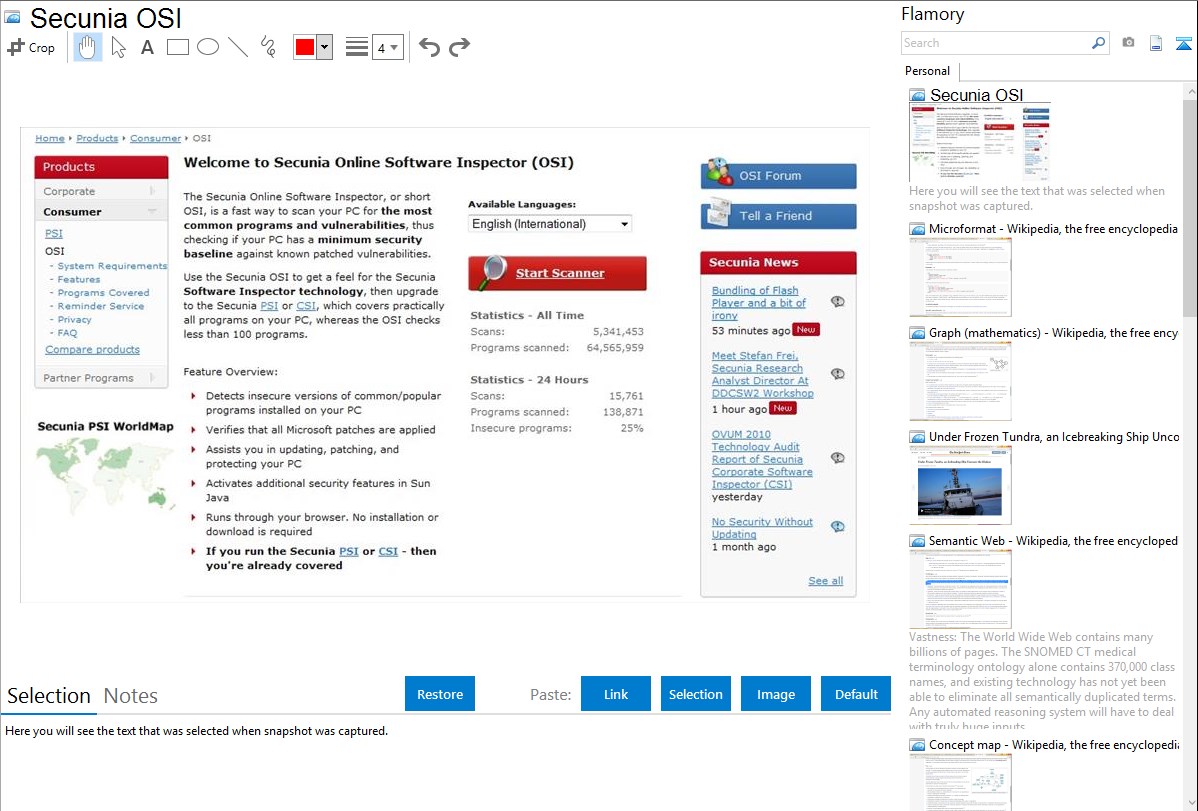Activate the hand pan tool
The image size is (1198, 811).
(x=88, y=47)
